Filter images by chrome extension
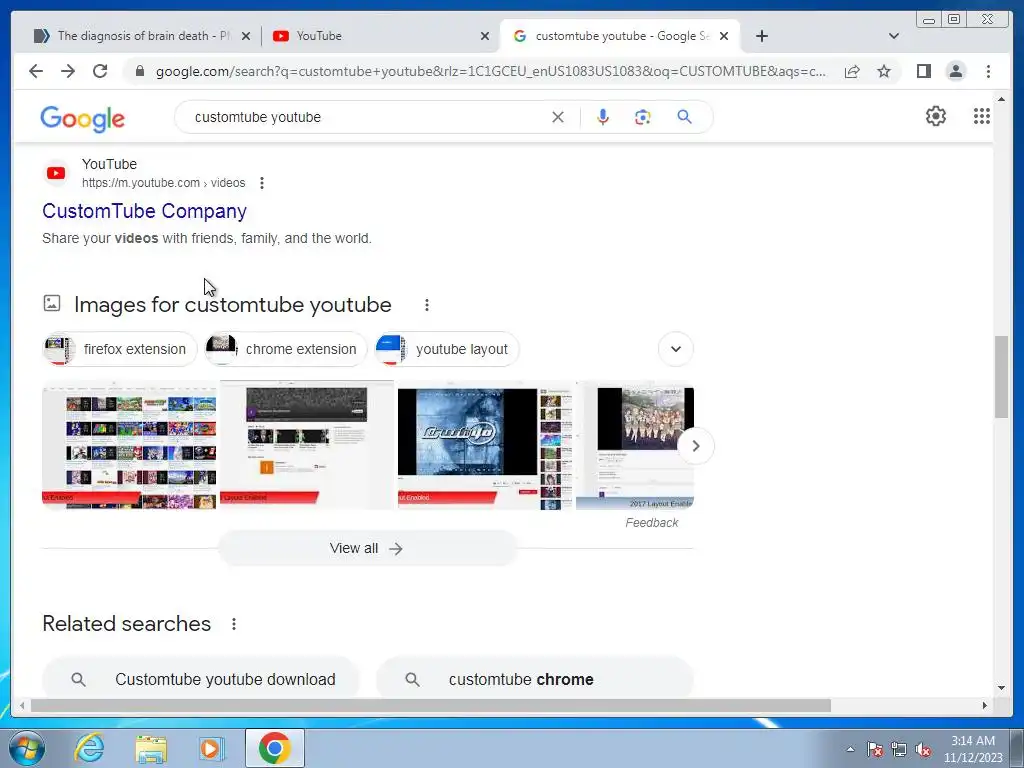1024x768 pixels. click(286, 349)
